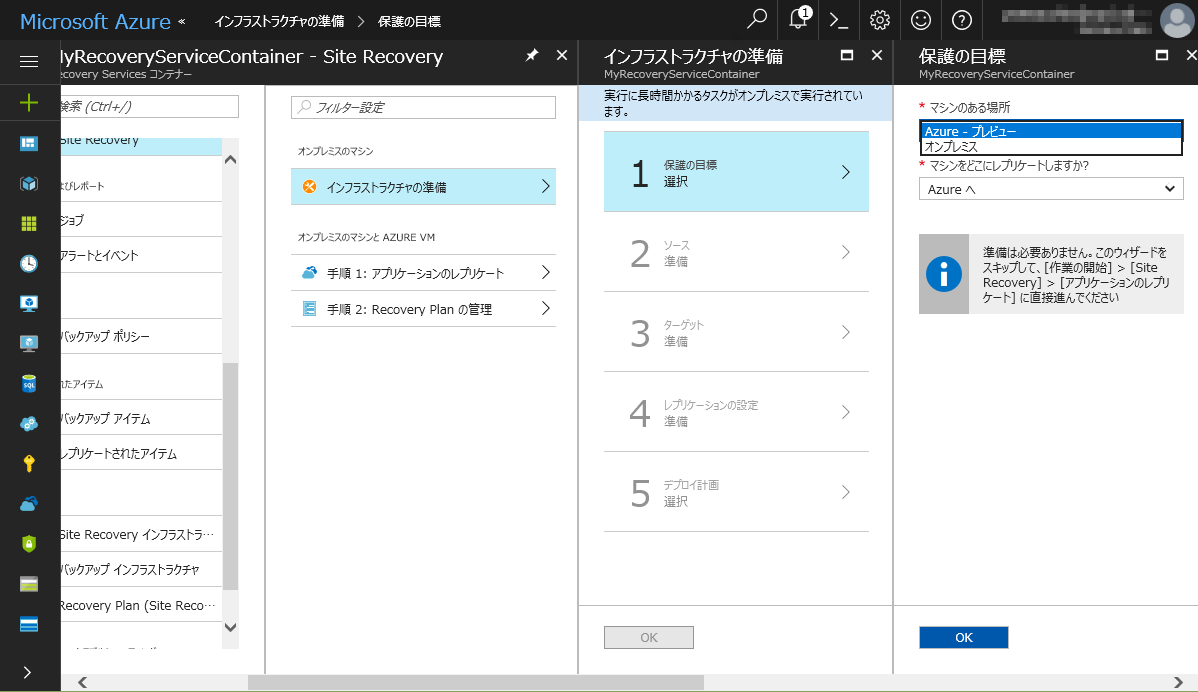The height and width of the screenshot is (692, 1198).
Task: Open the マシンをどこにレプリケートしますか dropdown
Action: coord(1051,188)
